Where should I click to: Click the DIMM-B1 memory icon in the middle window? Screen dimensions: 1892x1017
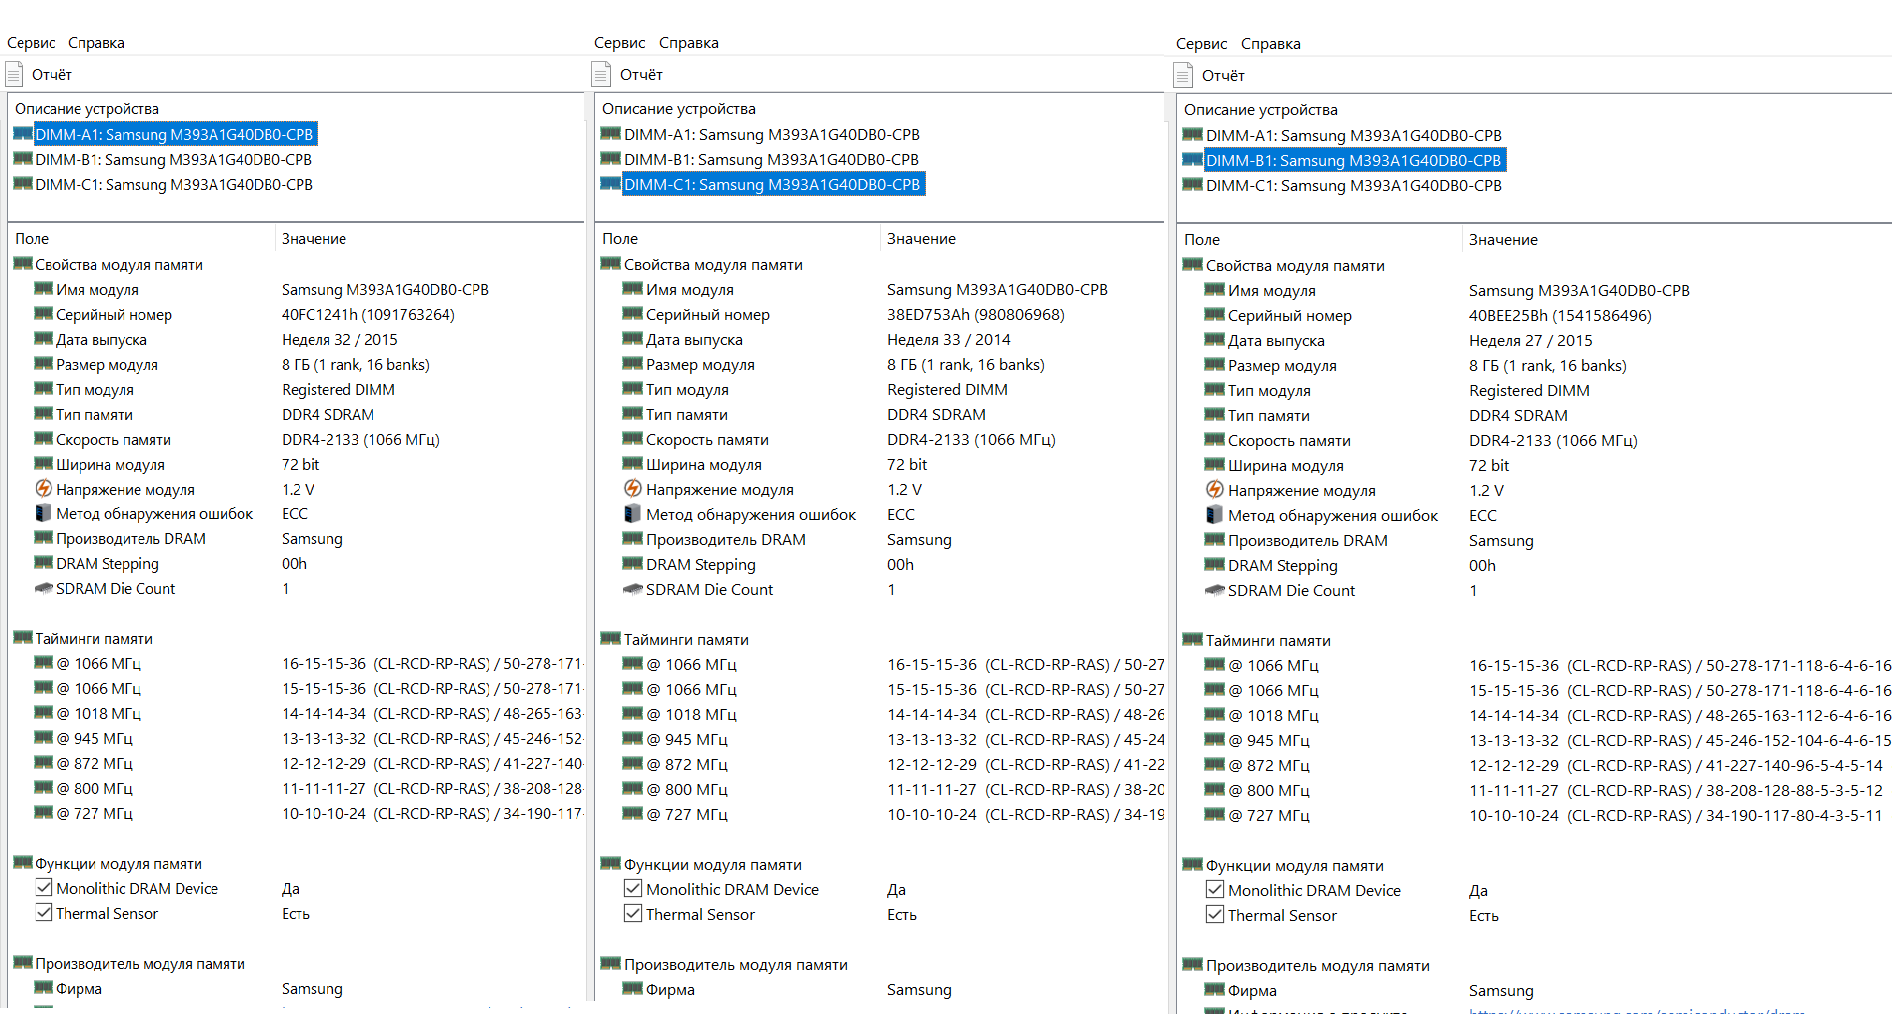[611, 159]
